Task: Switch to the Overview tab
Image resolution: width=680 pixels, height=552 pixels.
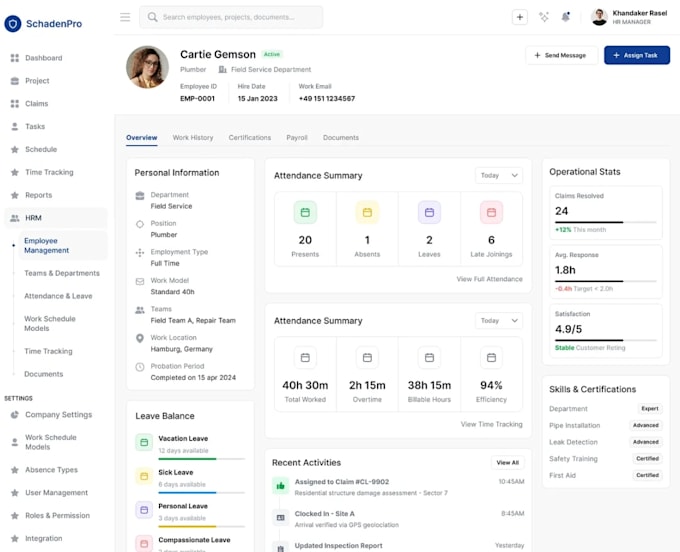Action: (141, 137)
